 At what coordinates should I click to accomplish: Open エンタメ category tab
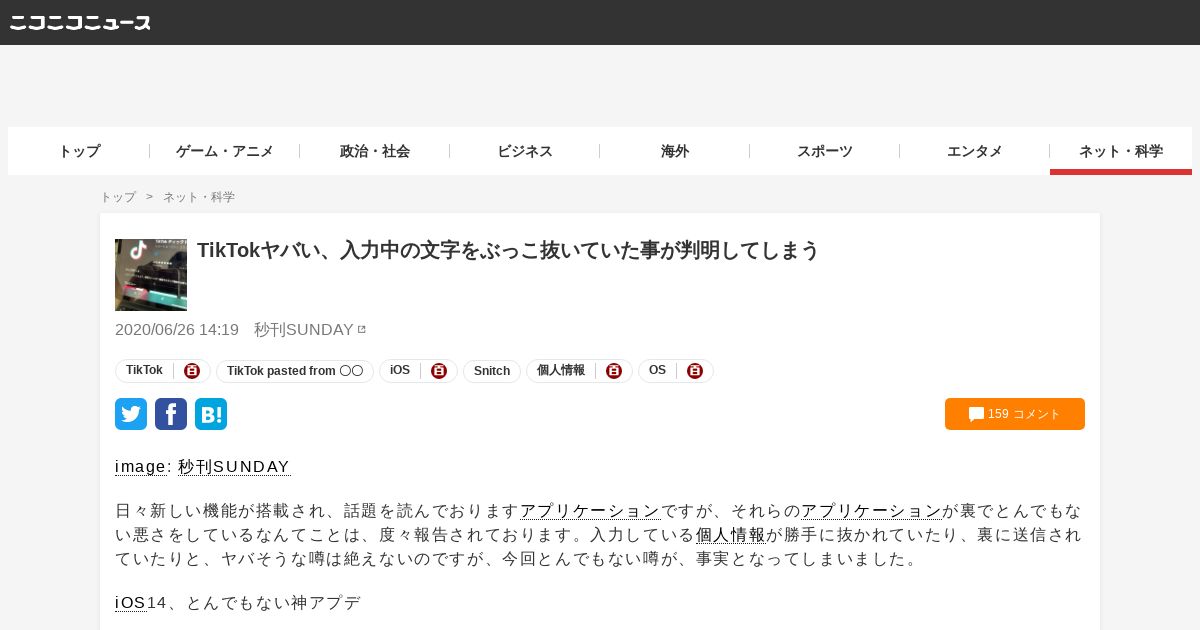coord(975,151)
